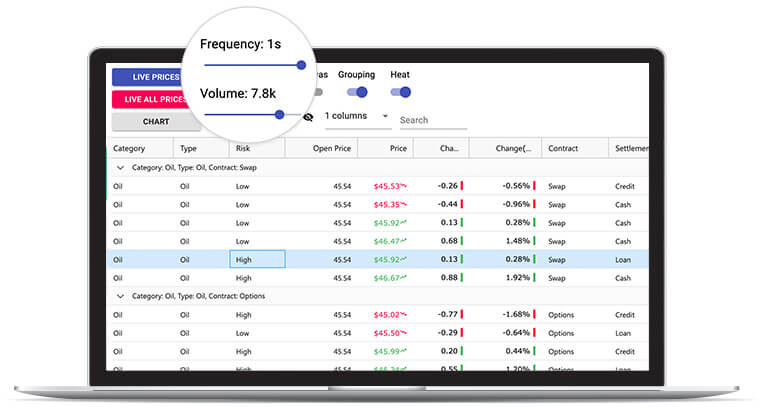Image resolution: width=768 pixels, height=407 pixels.
Task: Toggle the Heat switch
Action: coord(401,92)
